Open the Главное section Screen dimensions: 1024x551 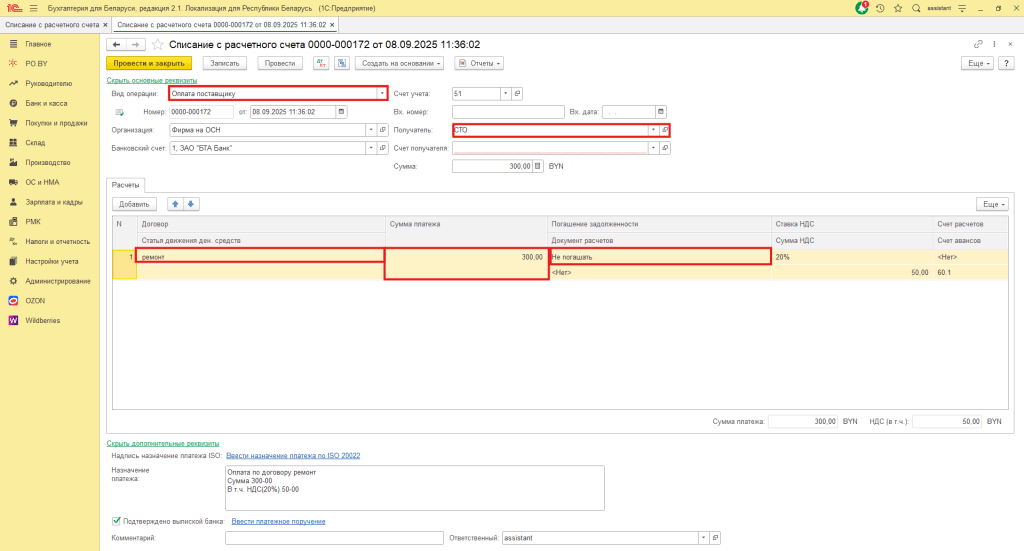[x=38, y=44]
